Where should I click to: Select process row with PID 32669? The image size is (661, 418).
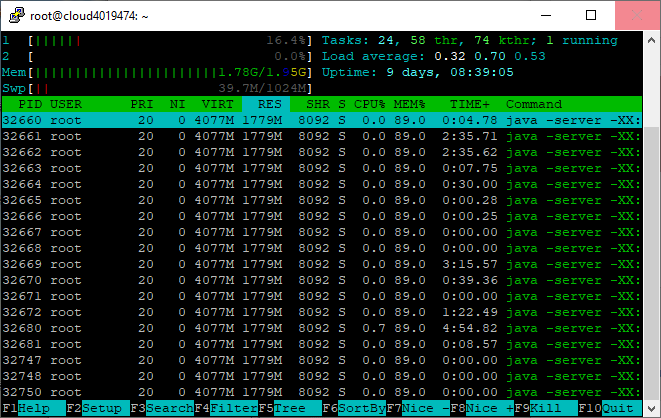(322, 264)
